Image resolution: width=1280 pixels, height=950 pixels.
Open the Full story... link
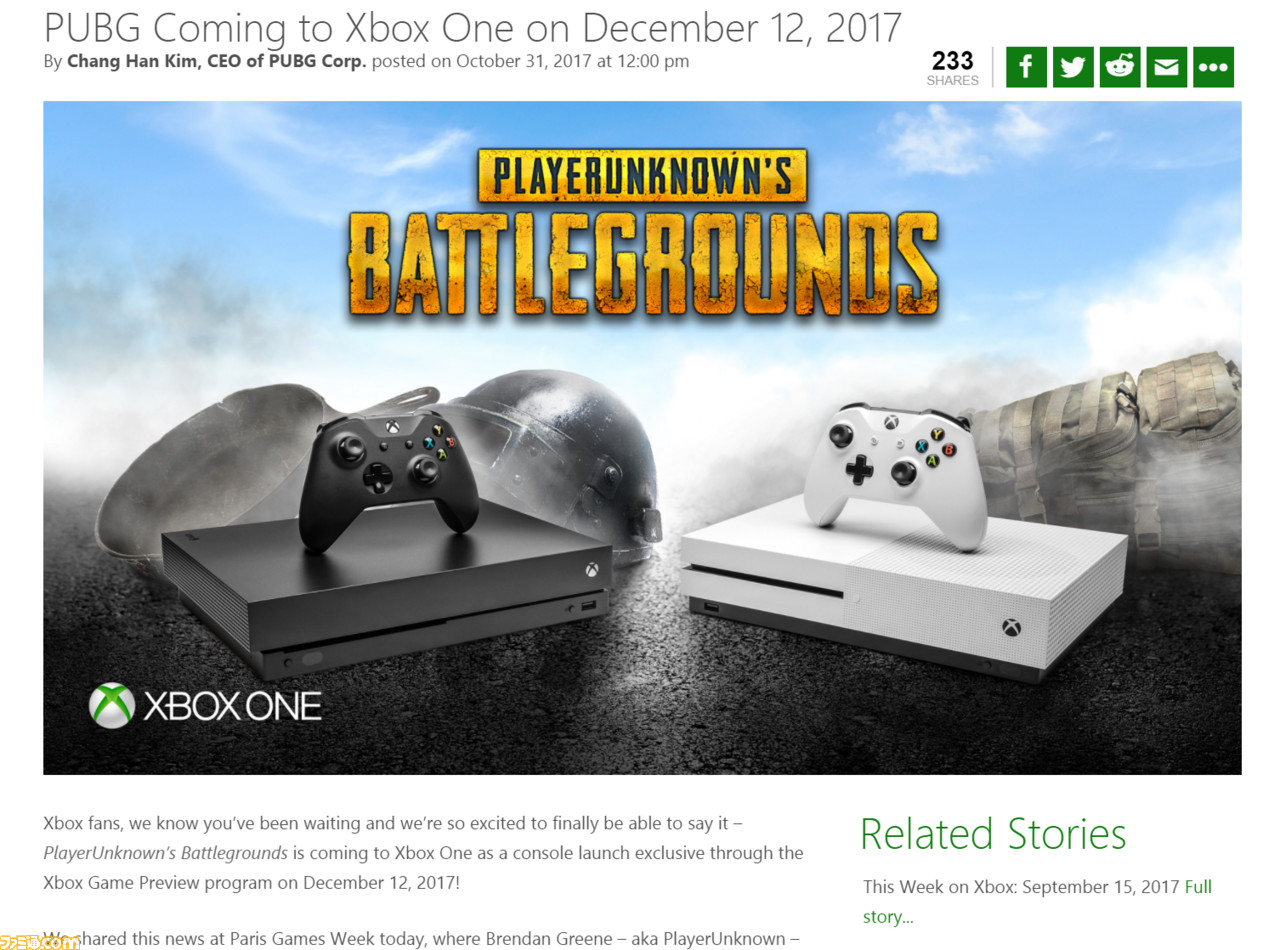(1037, 902)
